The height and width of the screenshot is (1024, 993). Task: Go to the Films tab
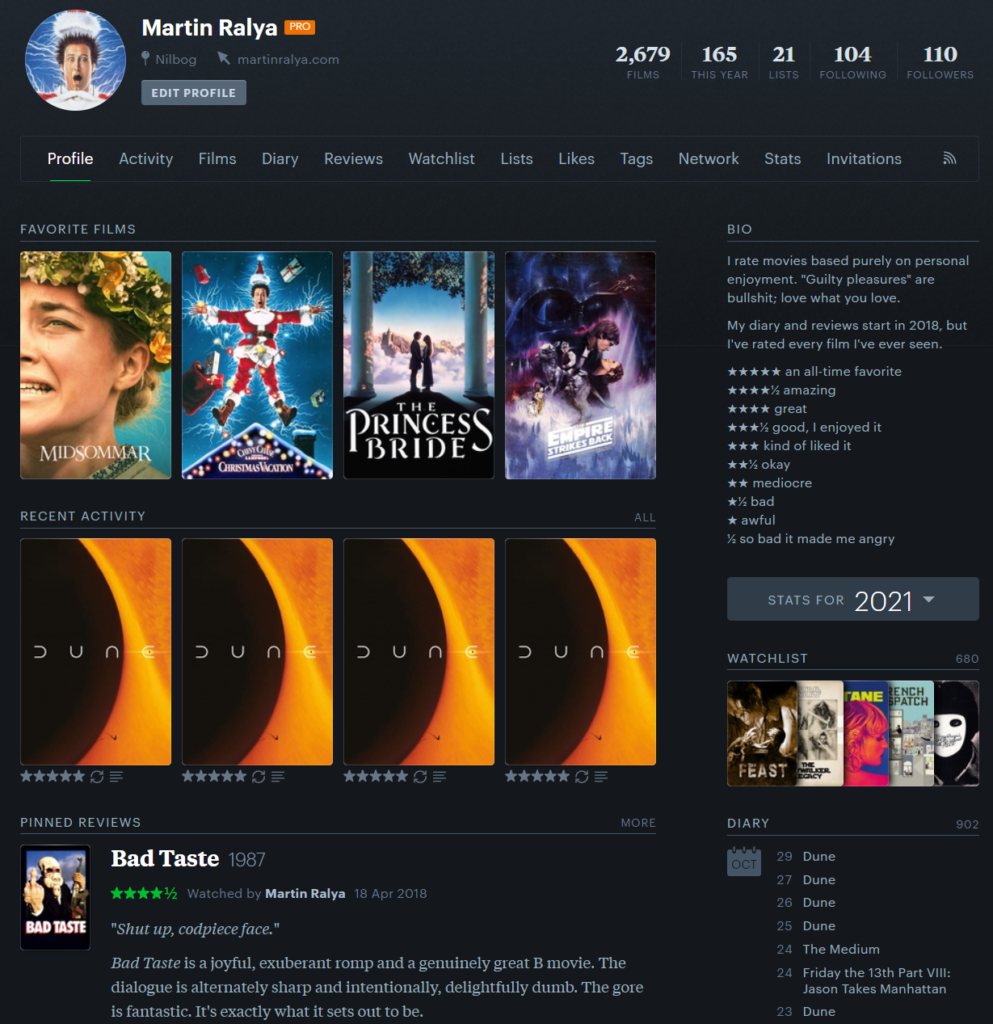[x=217, y=159]
